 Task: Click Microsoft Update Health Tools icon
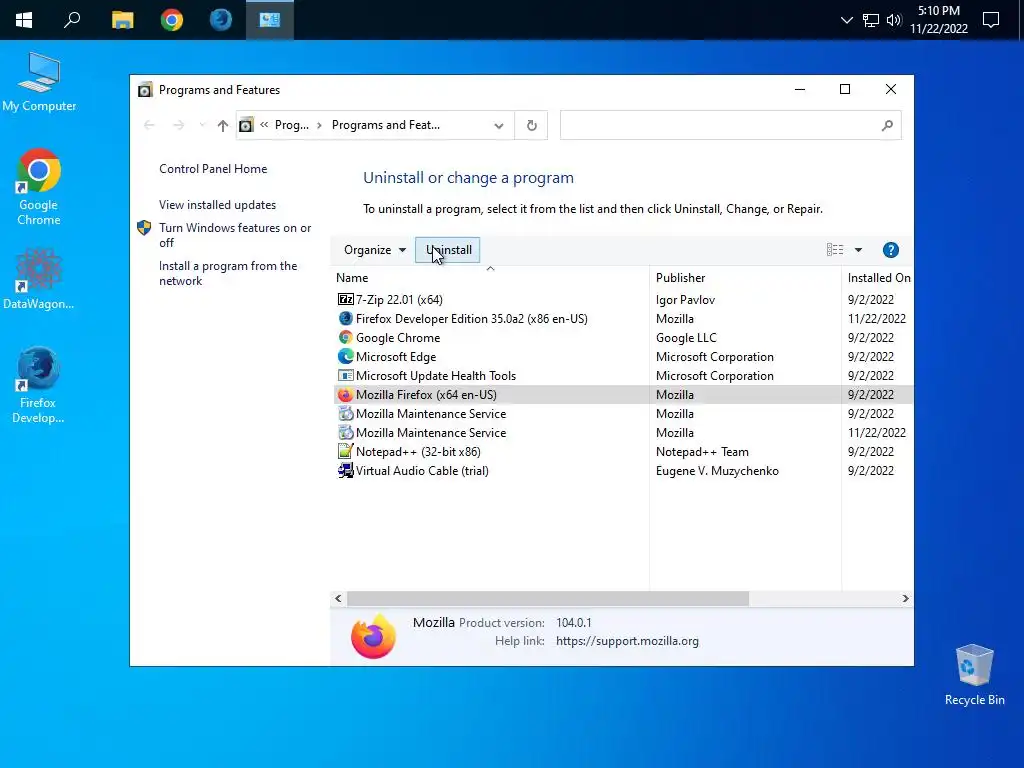pos(345,376)
